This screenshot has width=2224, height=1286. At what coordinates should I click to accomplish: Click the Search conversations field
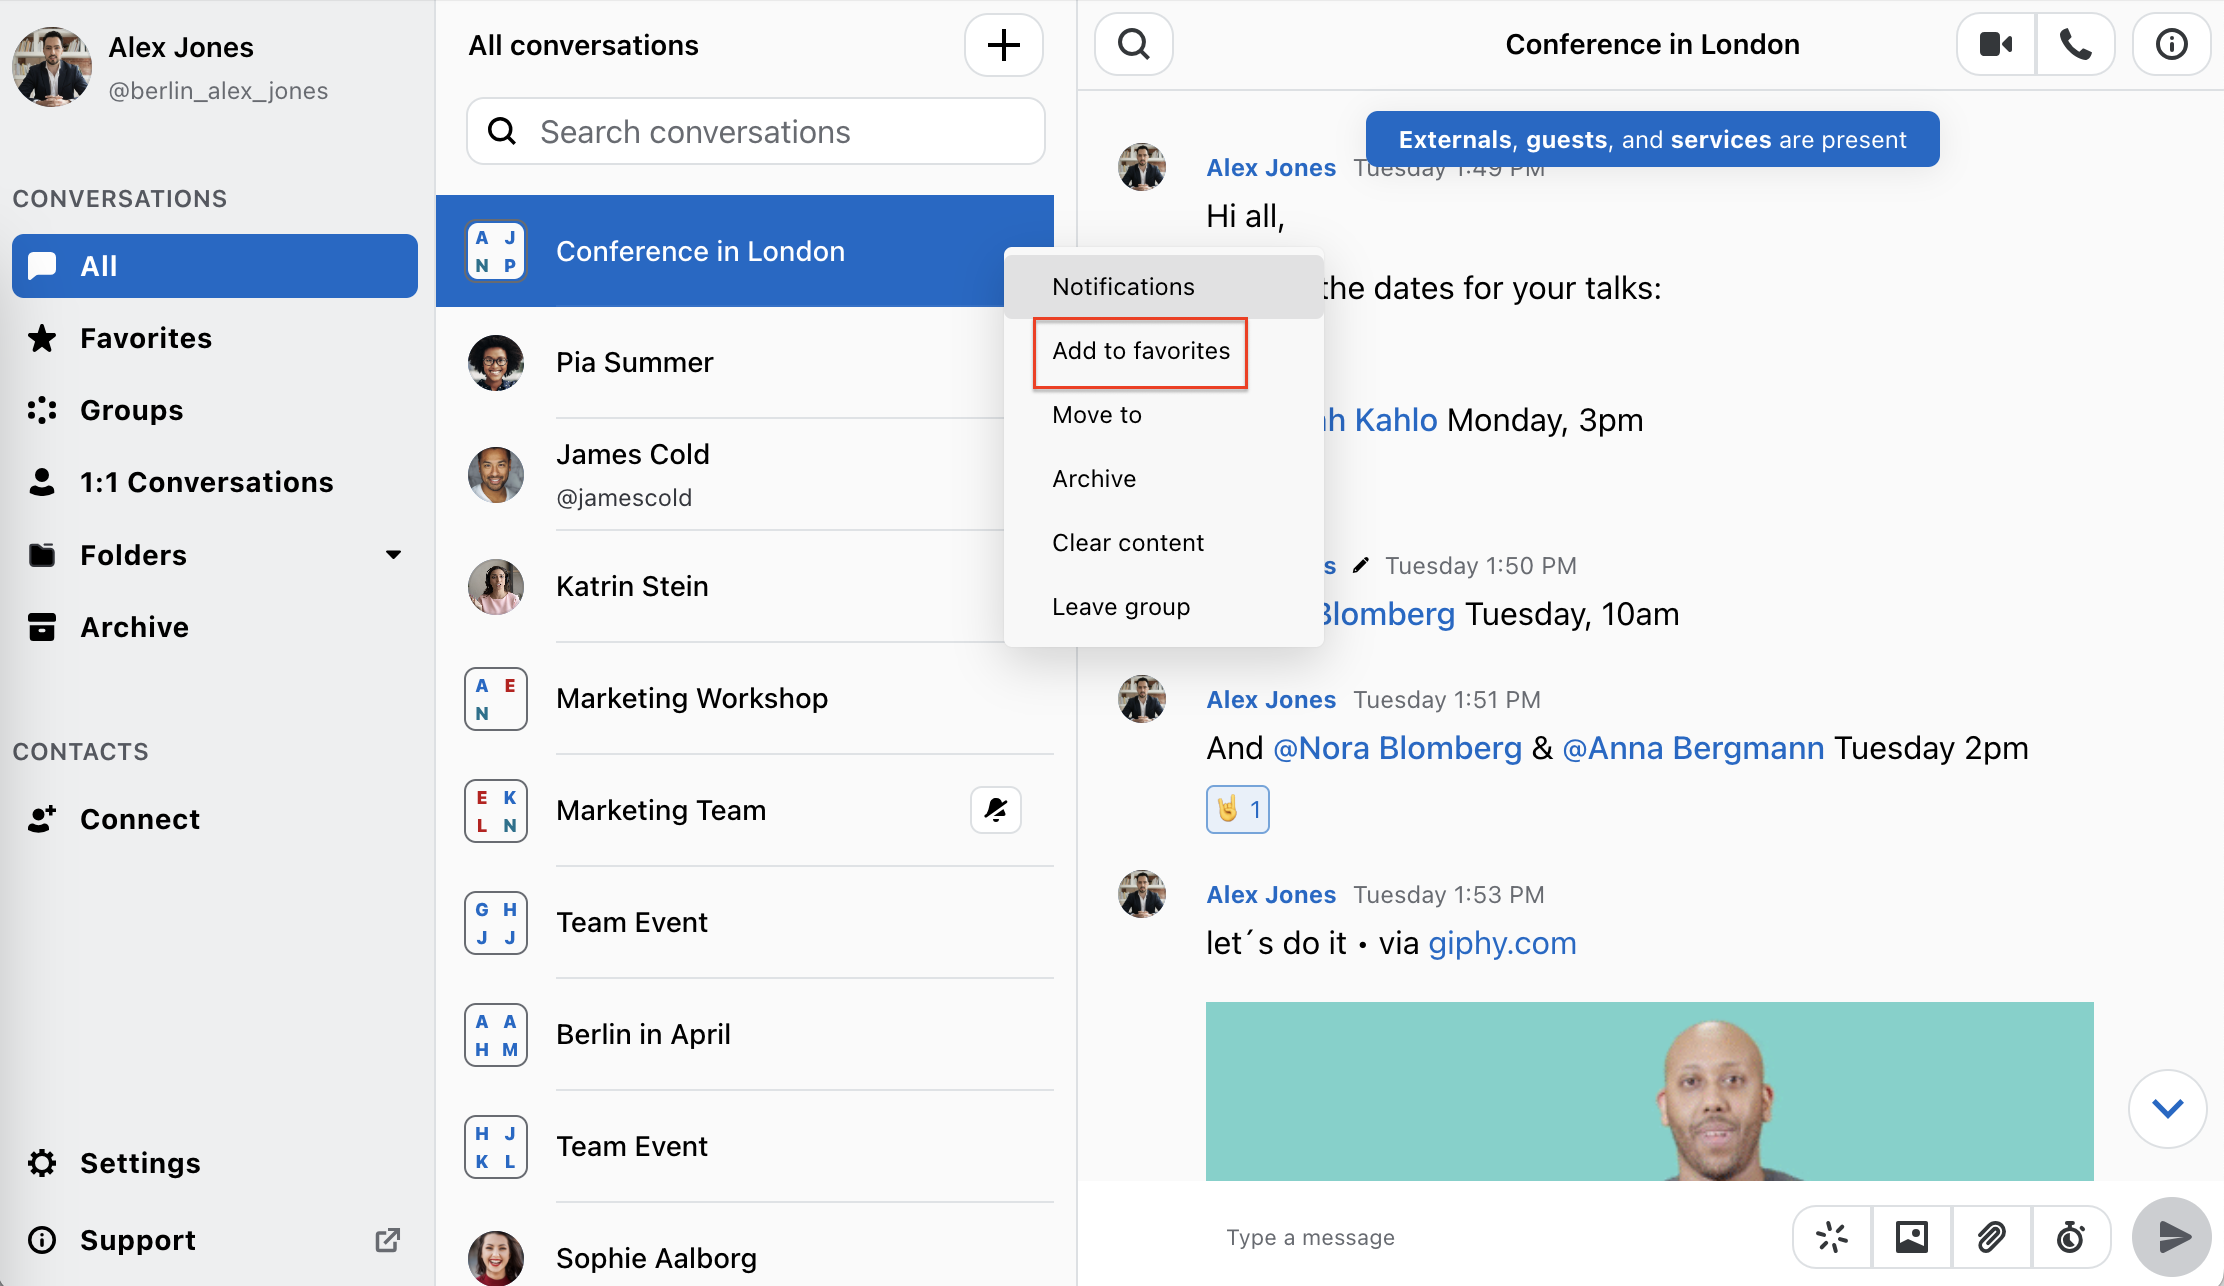tap(756, 131)
